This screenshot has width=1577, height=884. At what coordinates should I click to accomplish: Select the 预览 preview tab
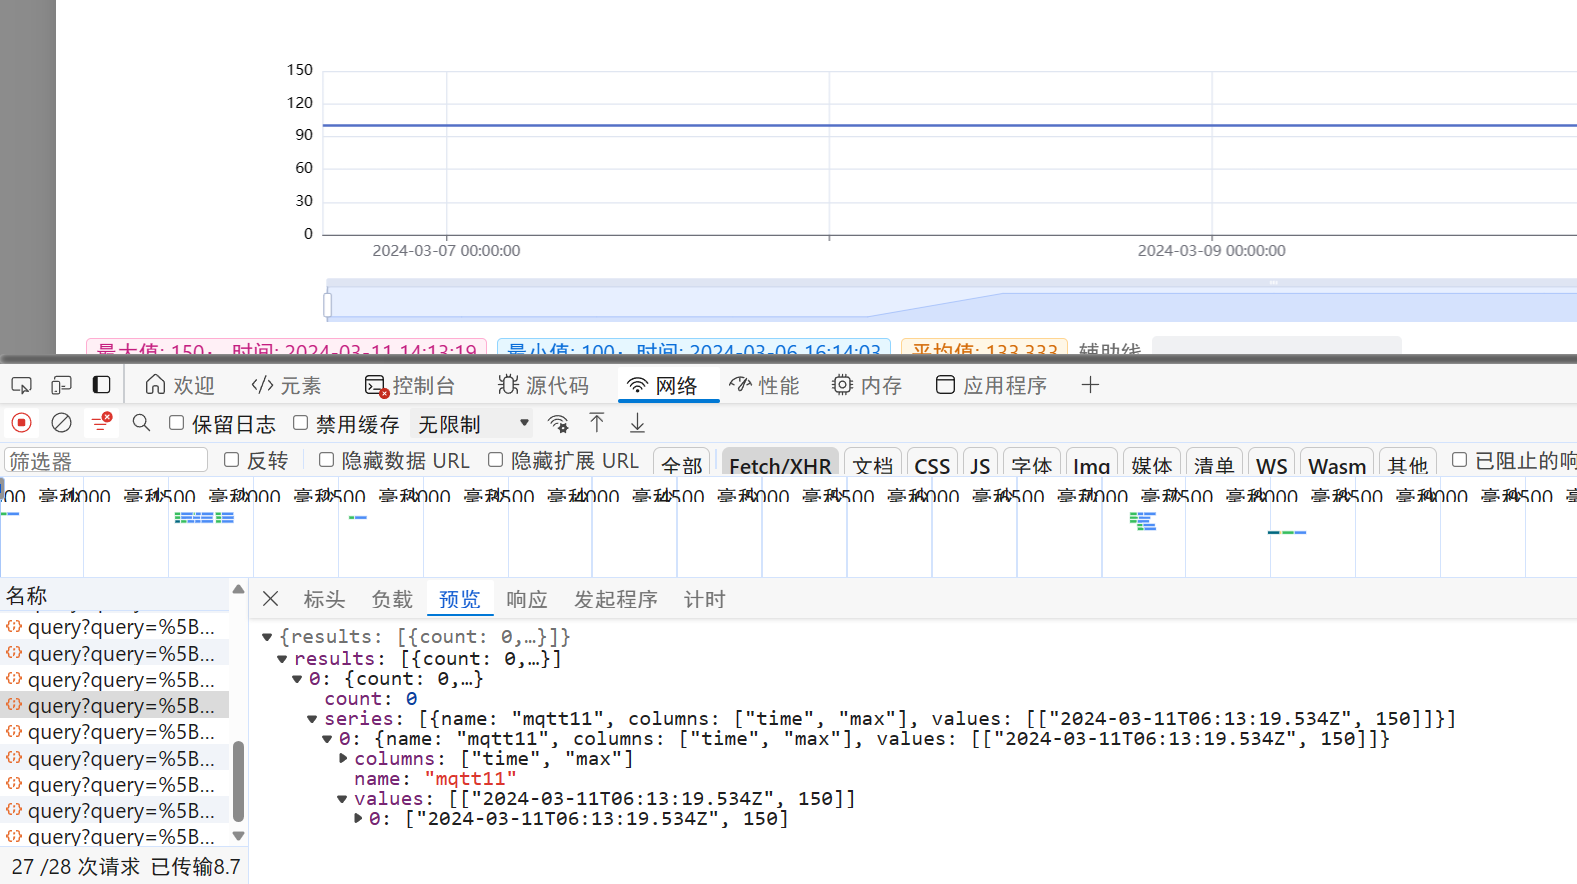pyautogui.click(x=459, y=599)
